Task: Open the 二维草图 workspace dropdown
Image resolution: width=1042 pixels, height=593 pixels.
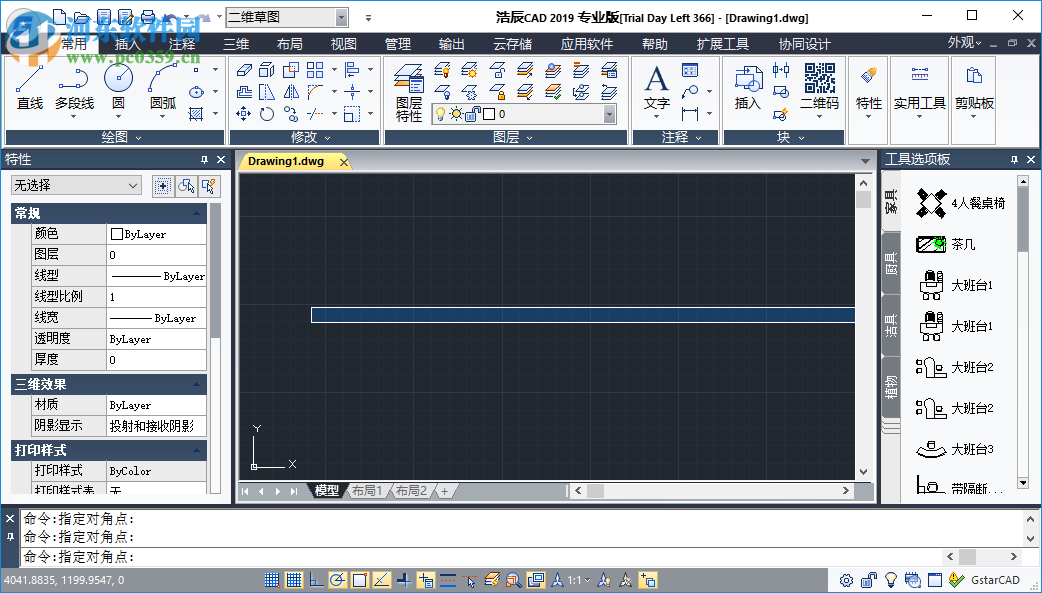Action: pos(340,17)
